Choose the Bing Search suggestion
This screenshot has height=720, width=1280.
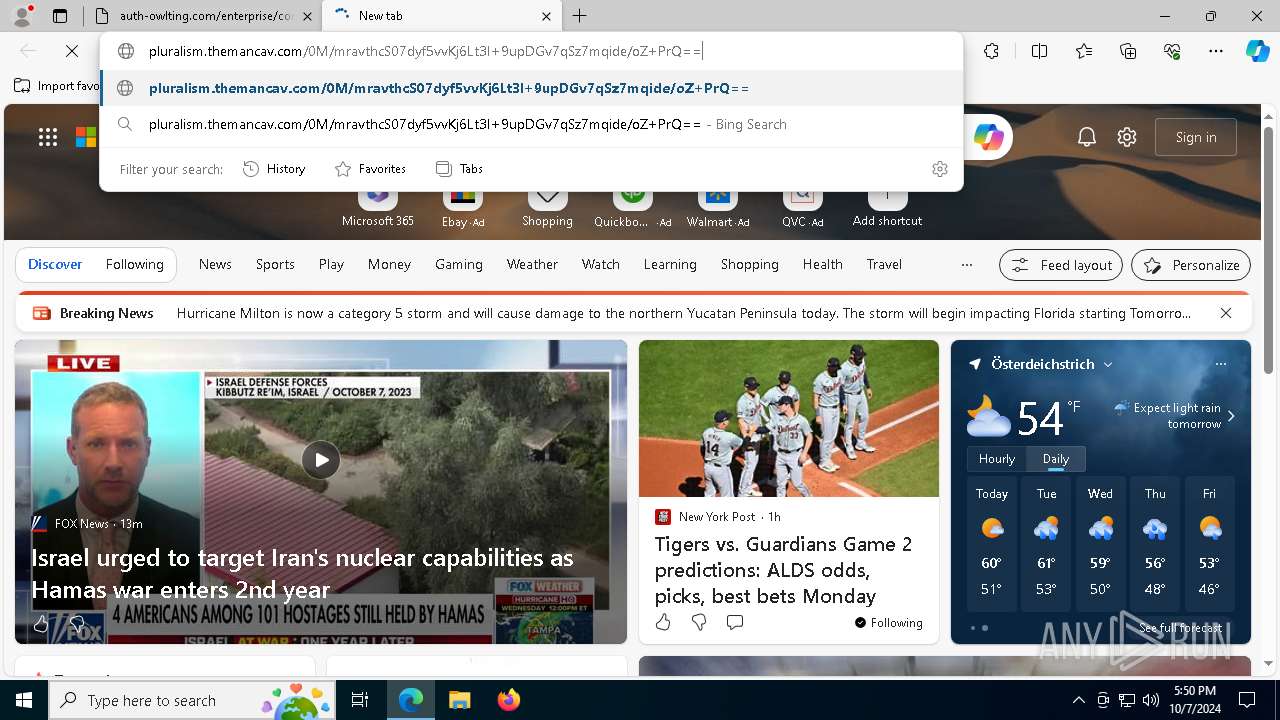532,124
